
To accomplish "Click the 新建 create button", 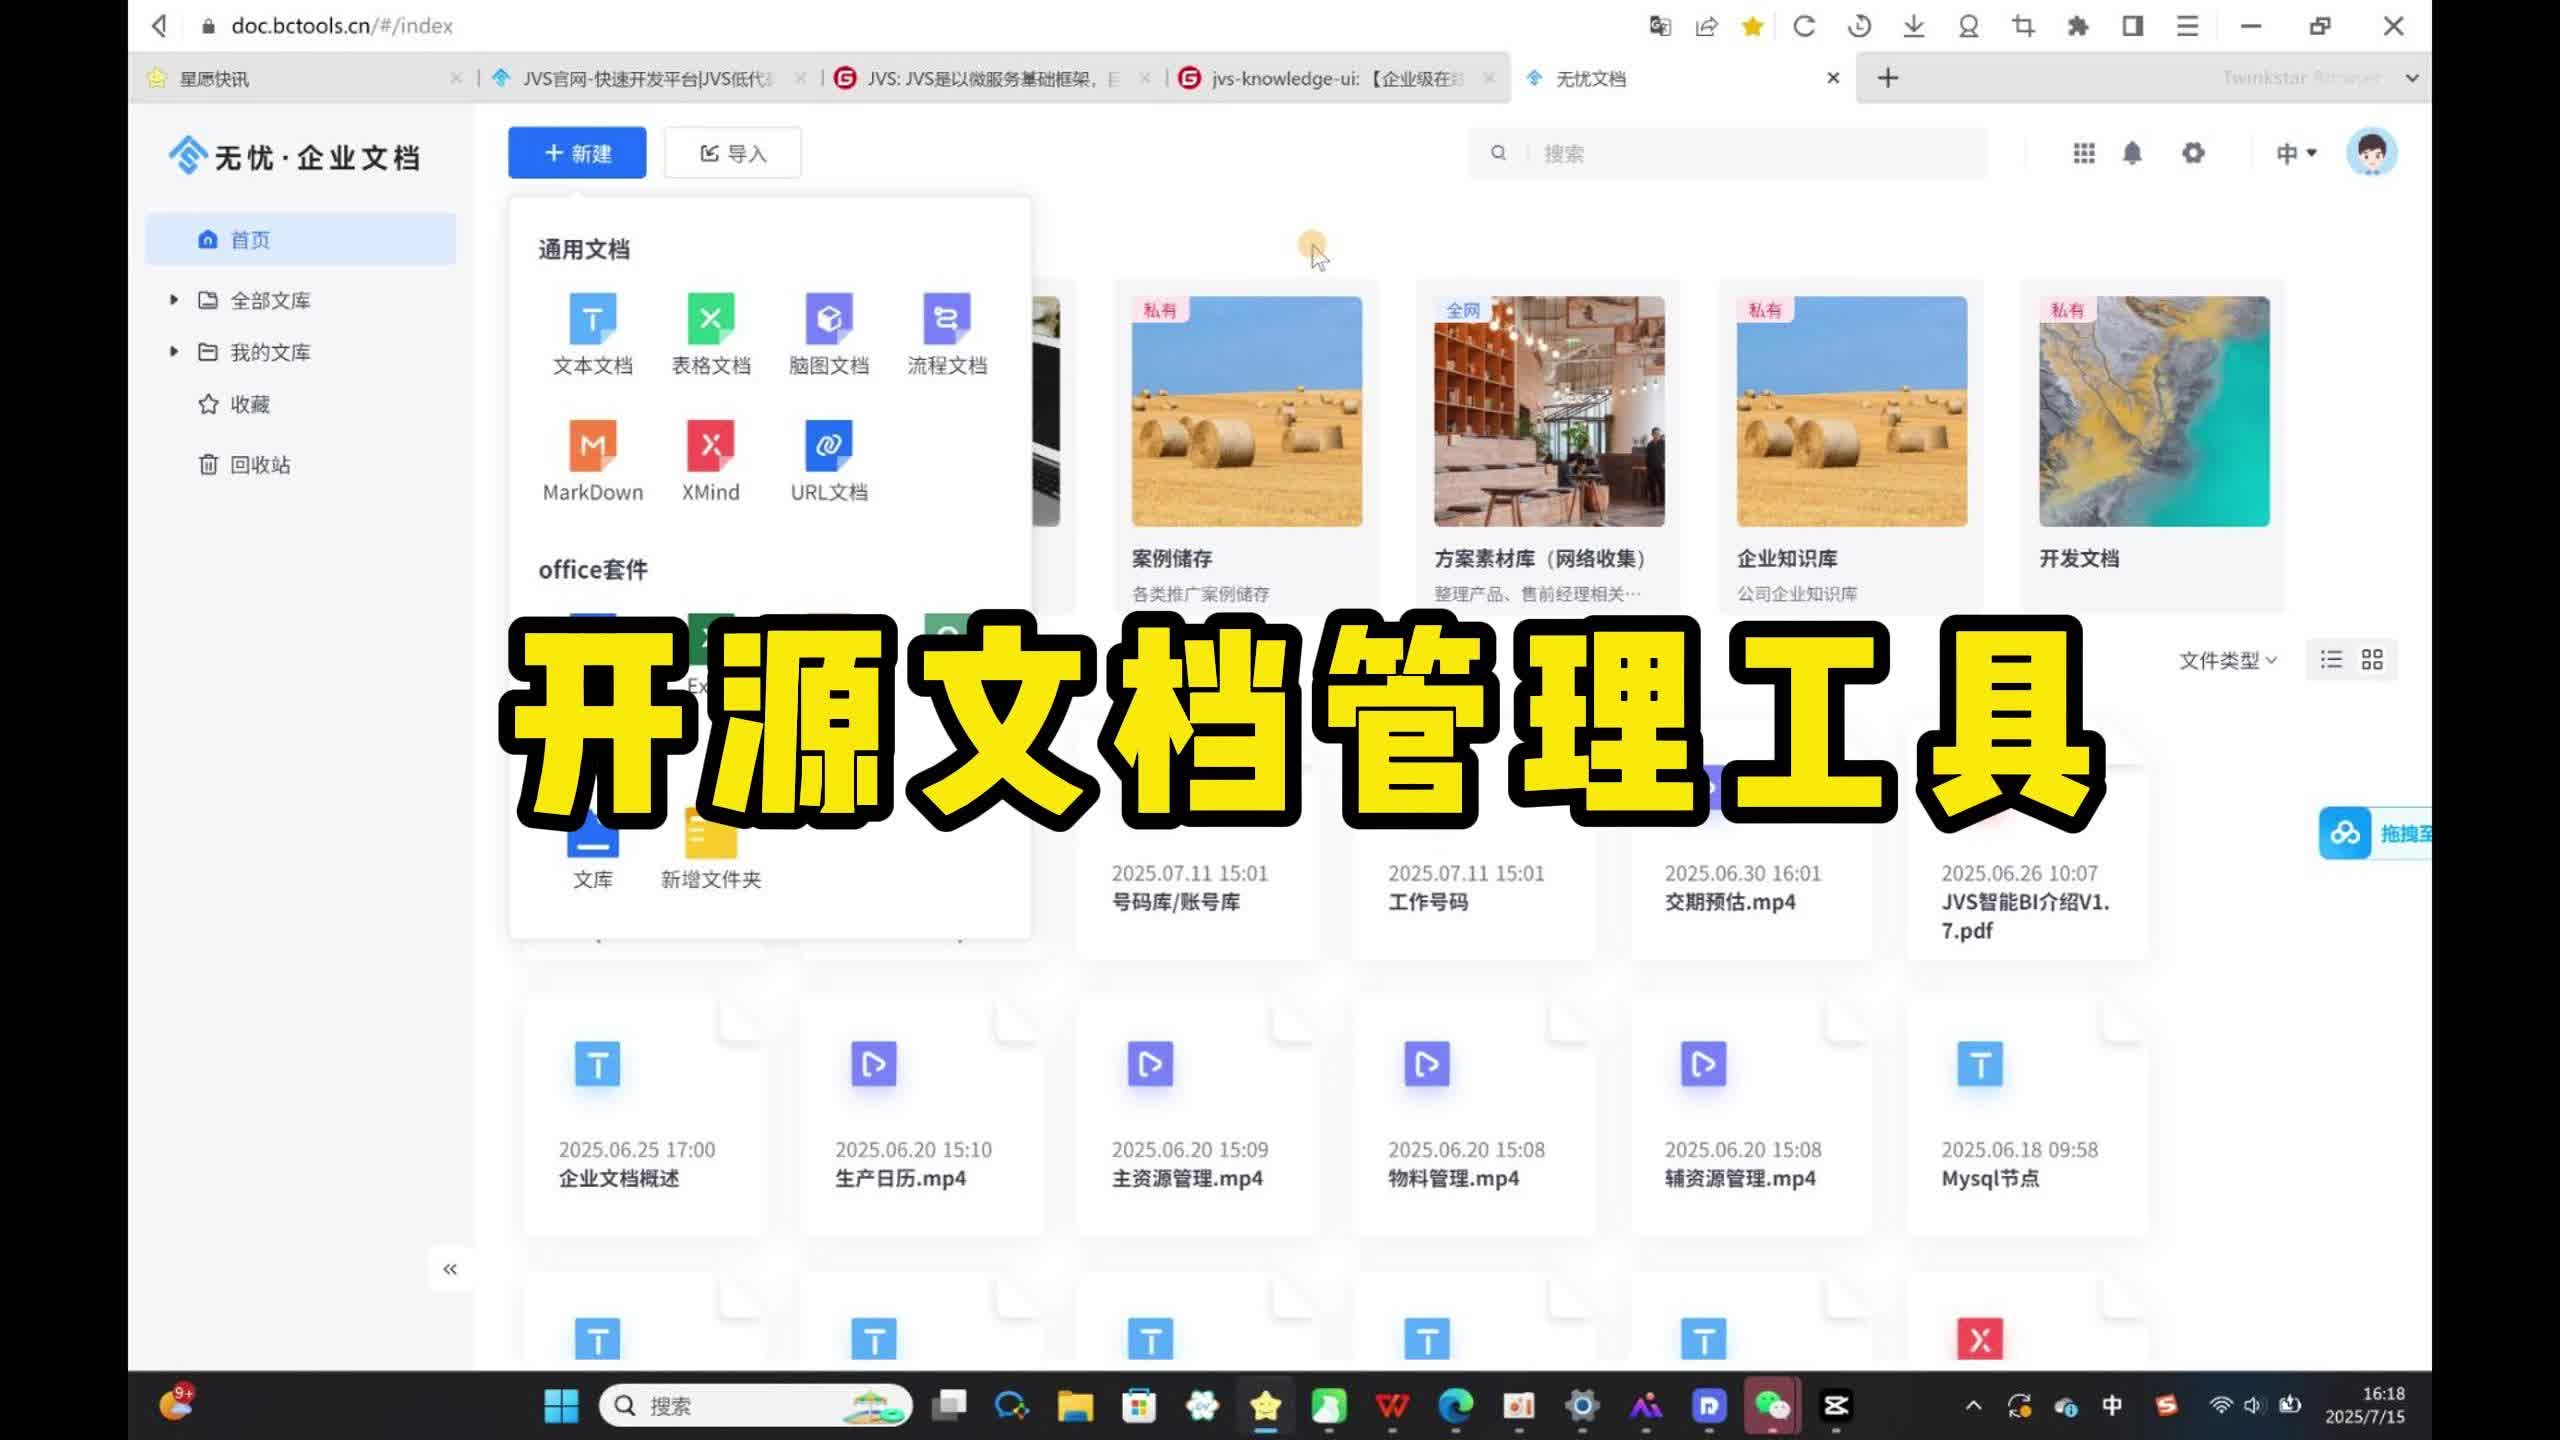I will point(577,153).
